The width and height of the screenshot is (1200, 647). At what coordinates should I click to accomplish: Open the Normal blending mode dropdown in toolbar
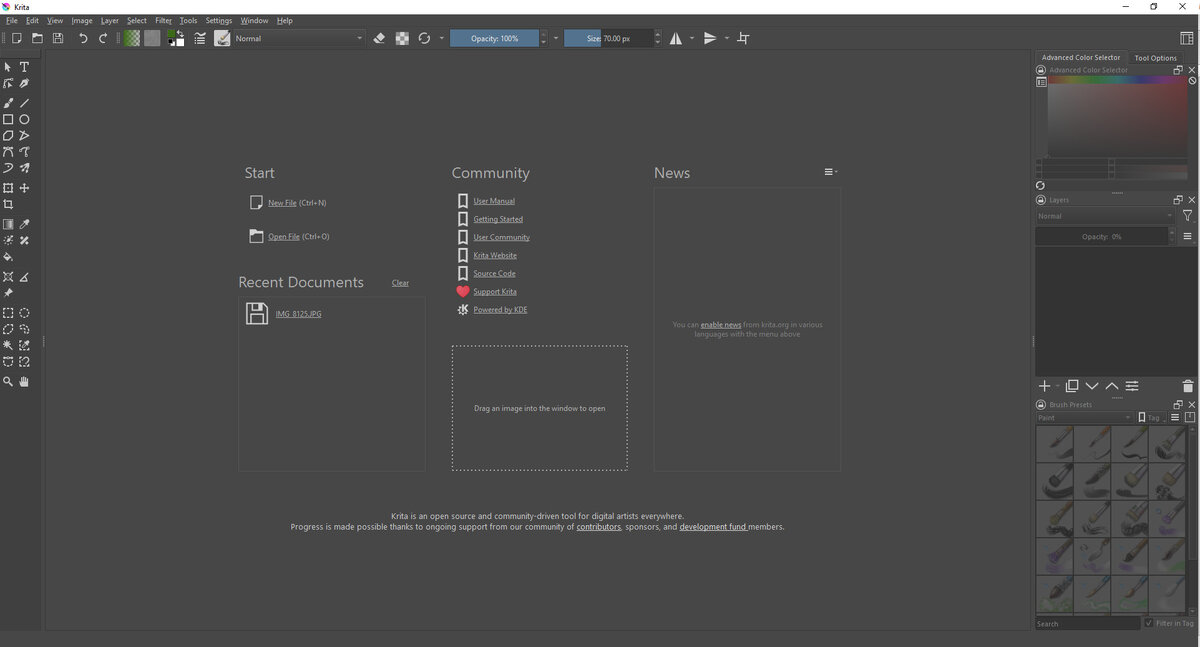point(299,38)
